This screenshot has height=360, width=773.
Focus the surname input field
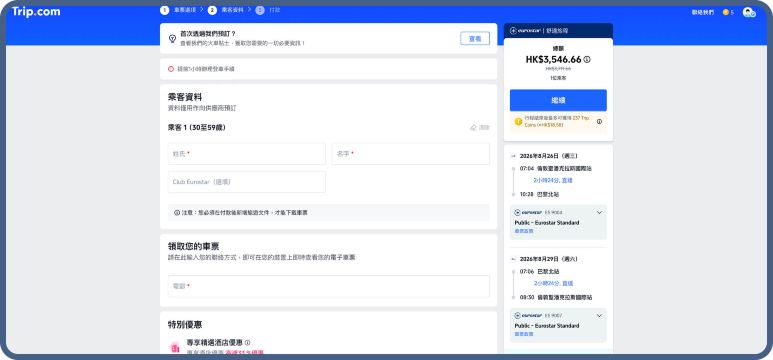pos(246,154)
